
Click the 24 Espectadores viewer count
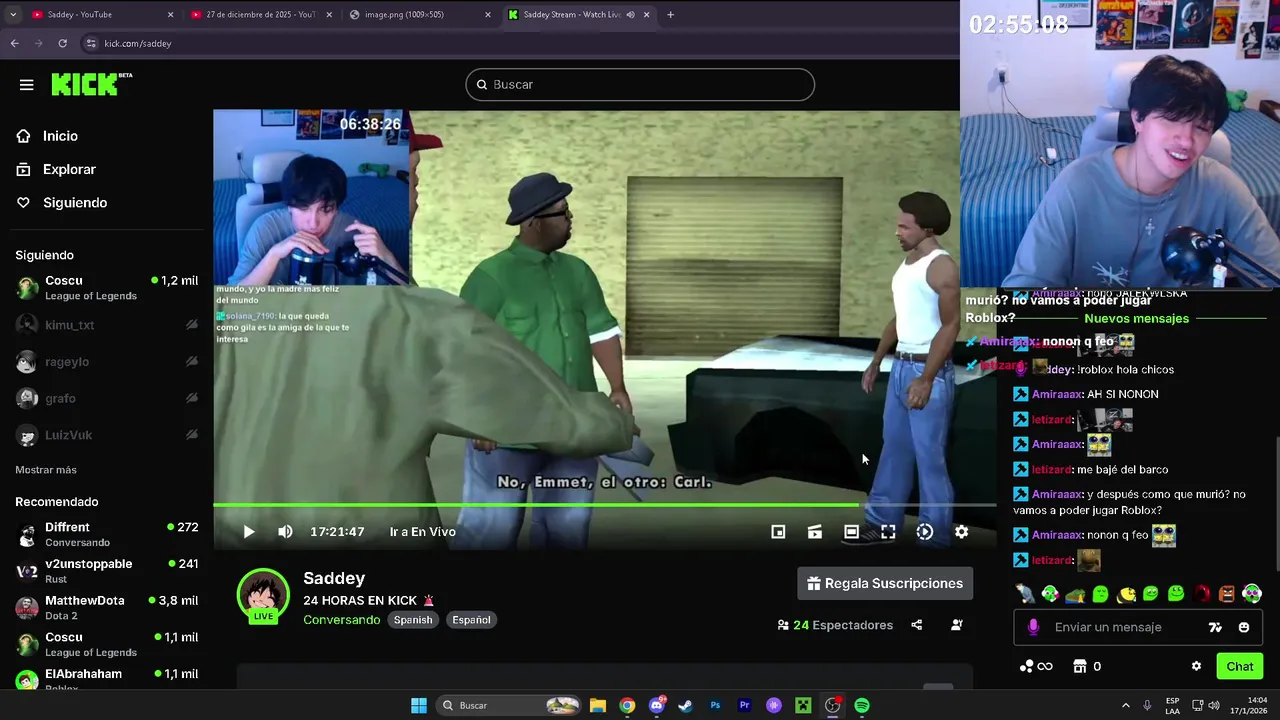point(835,625)
